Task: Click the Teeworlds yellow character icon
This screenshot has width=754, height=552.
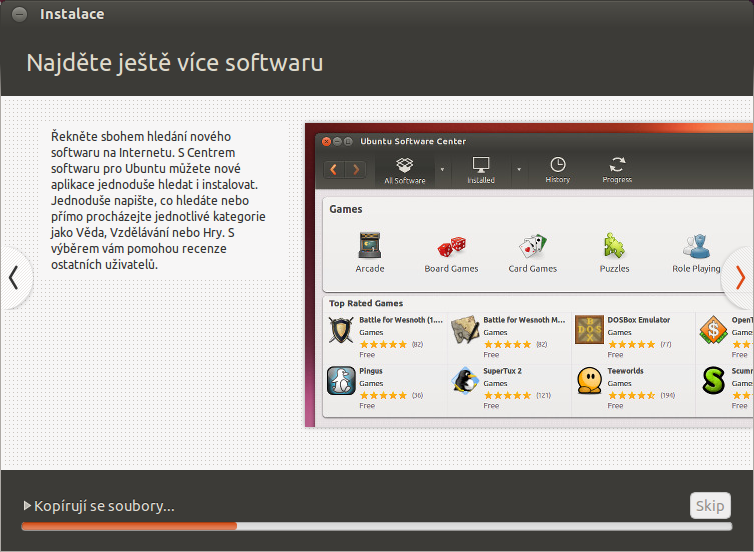Action: [x=589, y=381]
